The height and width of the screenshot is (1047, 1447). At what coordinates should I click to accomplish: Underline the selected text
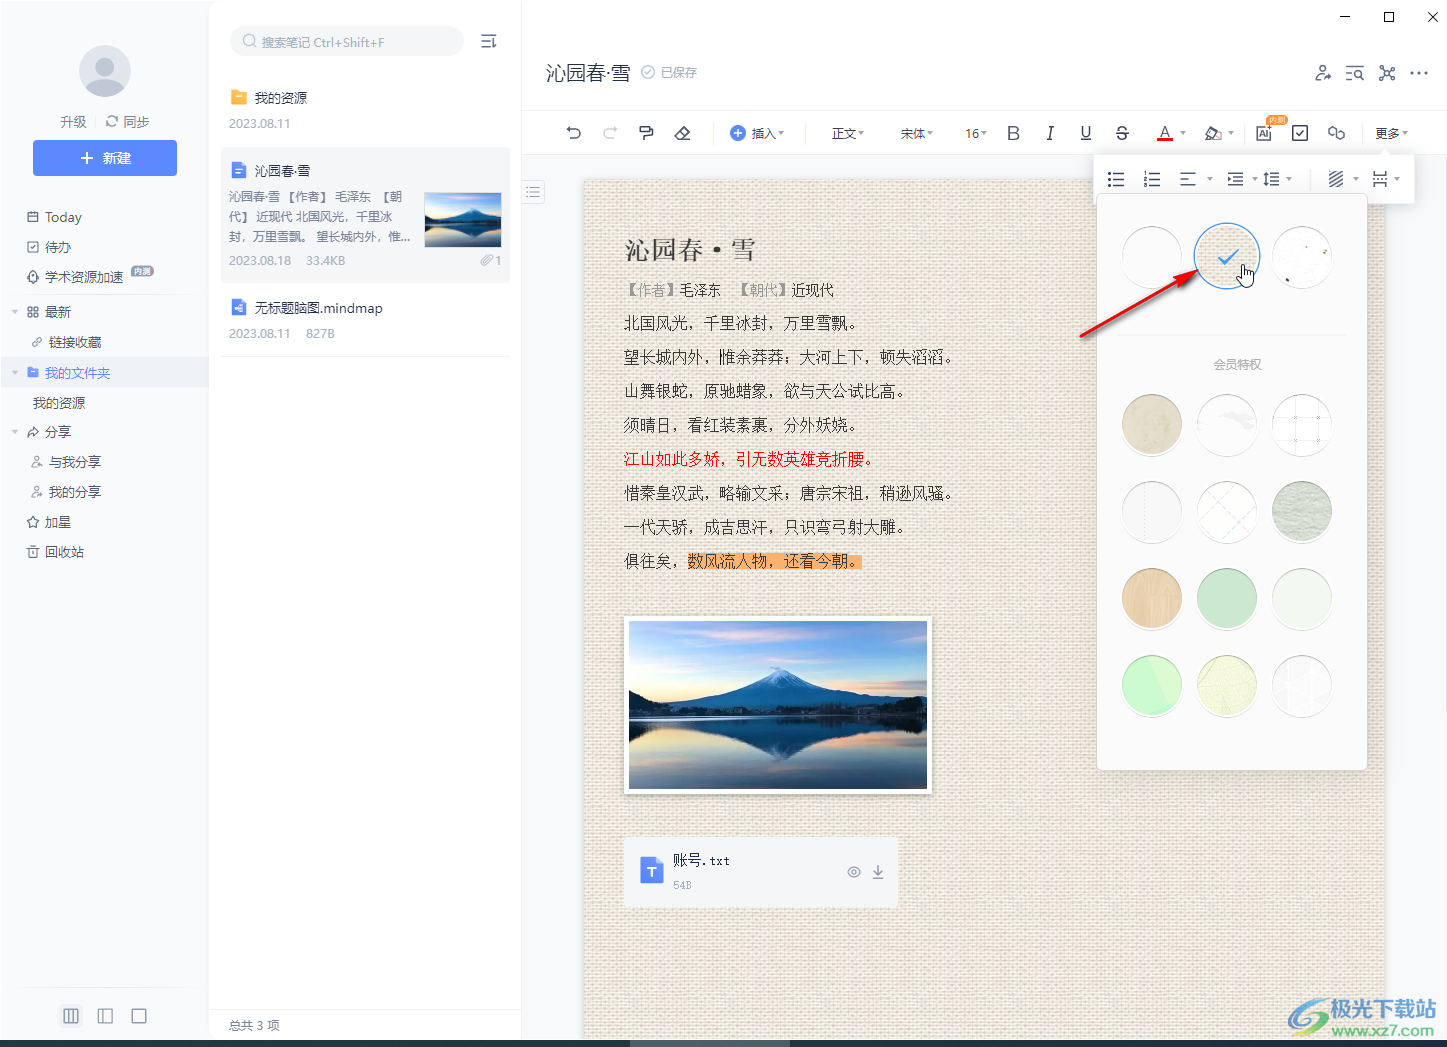(x=1086, y=133)
